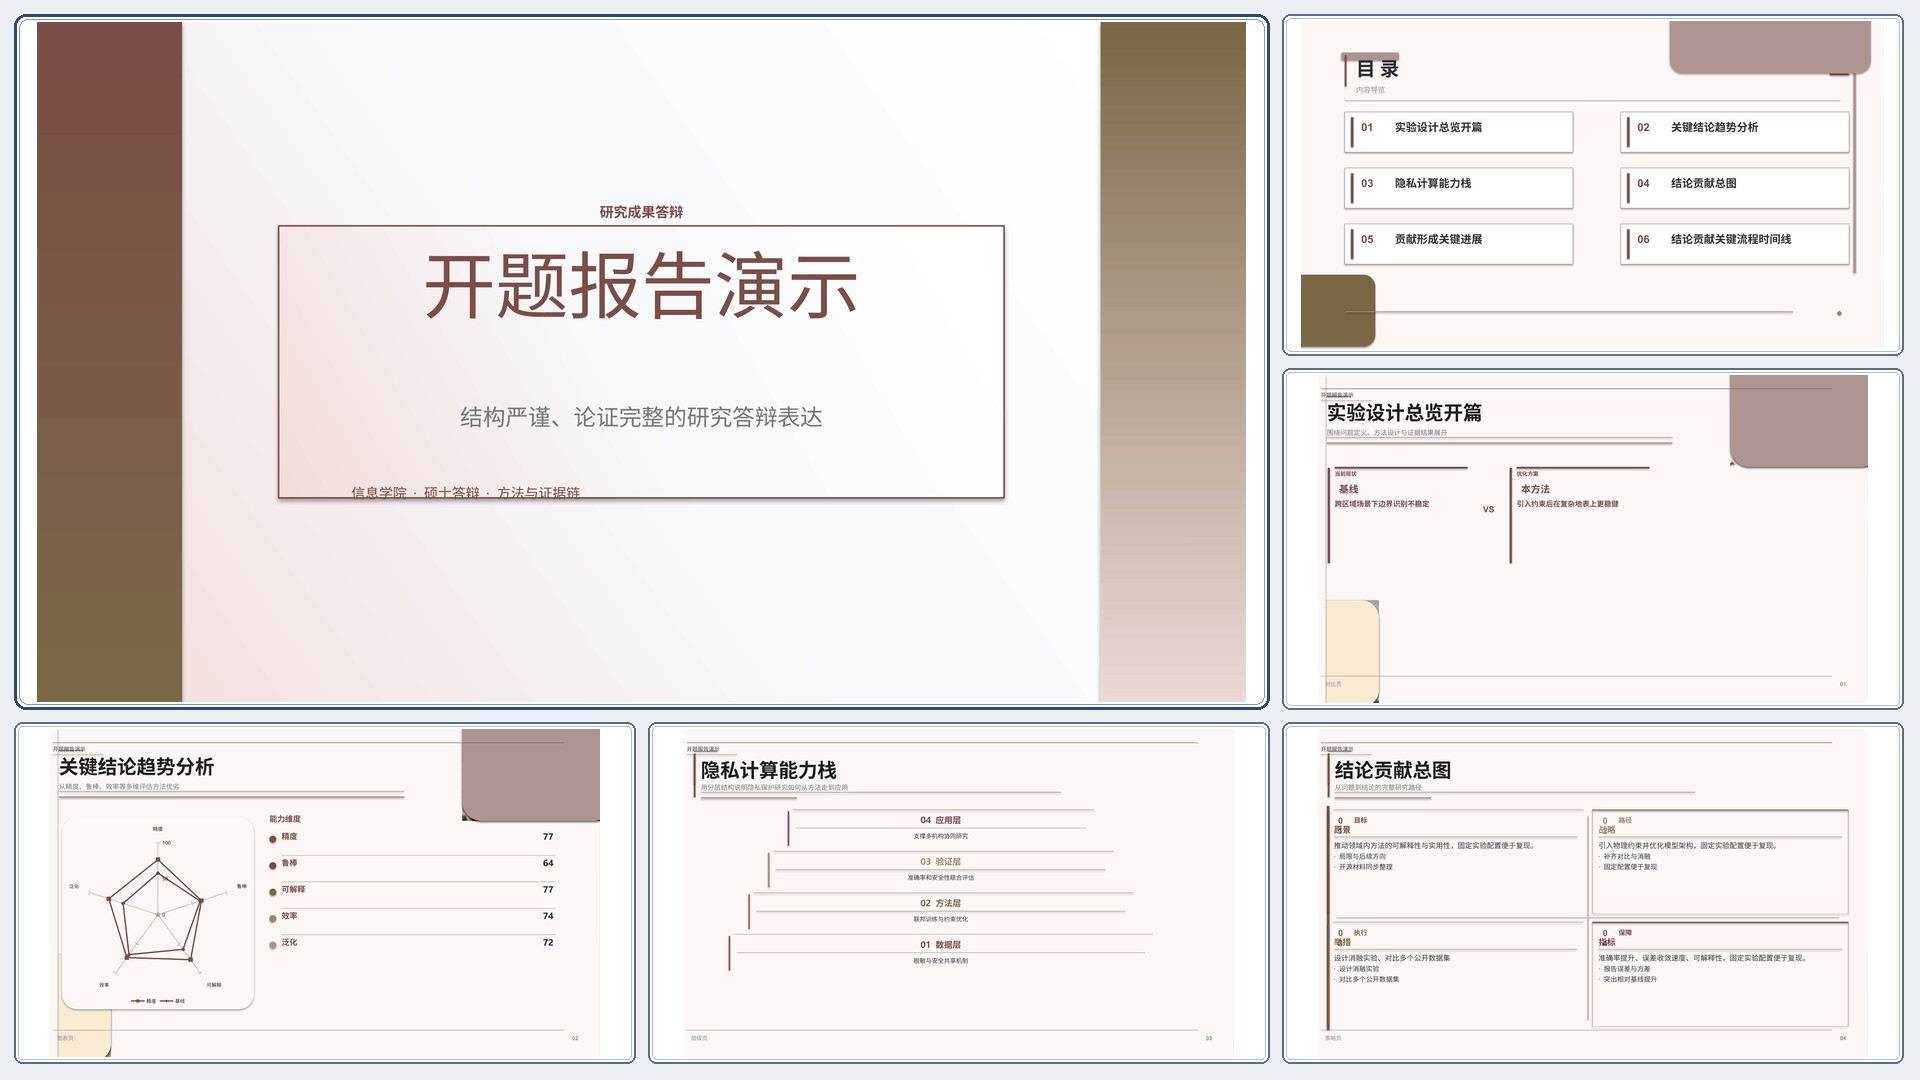Click the text 引入约束后在复杂地表上更稳健
The height and width of the screenshot is (1080, 1920).
(x=1567, y=504)
